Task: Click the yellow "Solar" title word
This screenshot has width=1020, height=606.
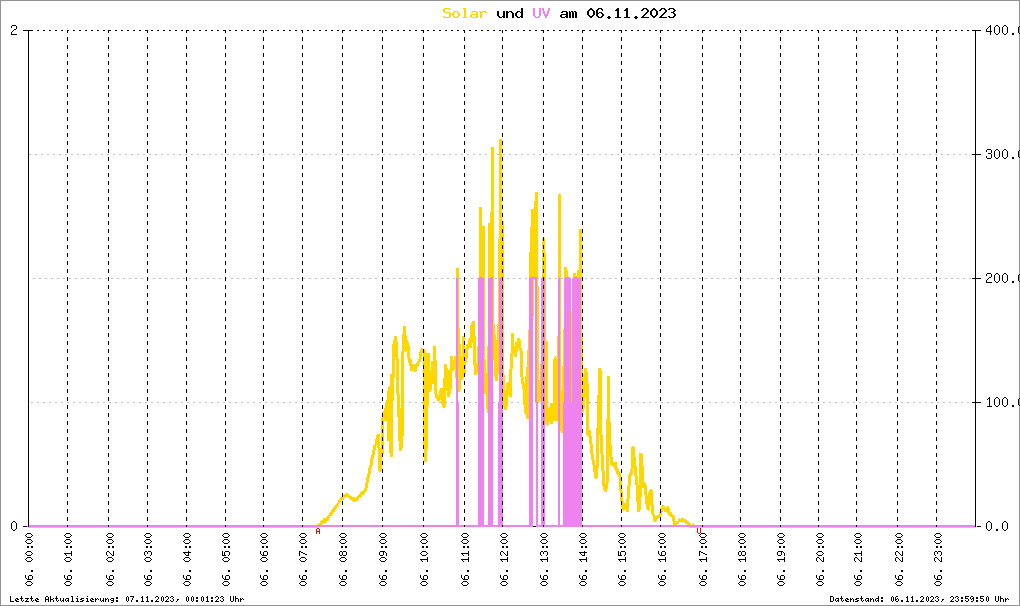Action: pos(464,13)
